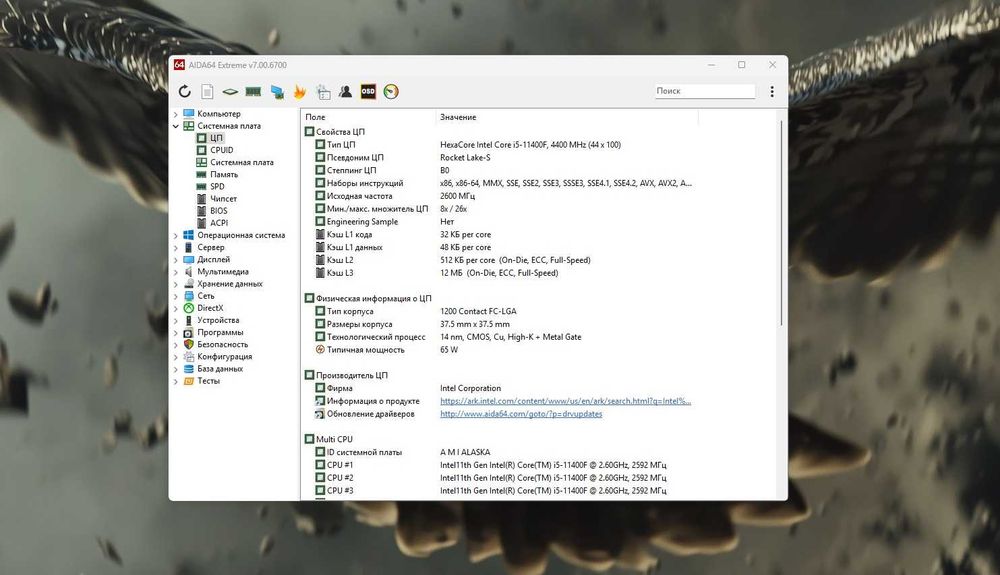Select the Программы tree label
1000x575 pixels.
tap(220, 332)
